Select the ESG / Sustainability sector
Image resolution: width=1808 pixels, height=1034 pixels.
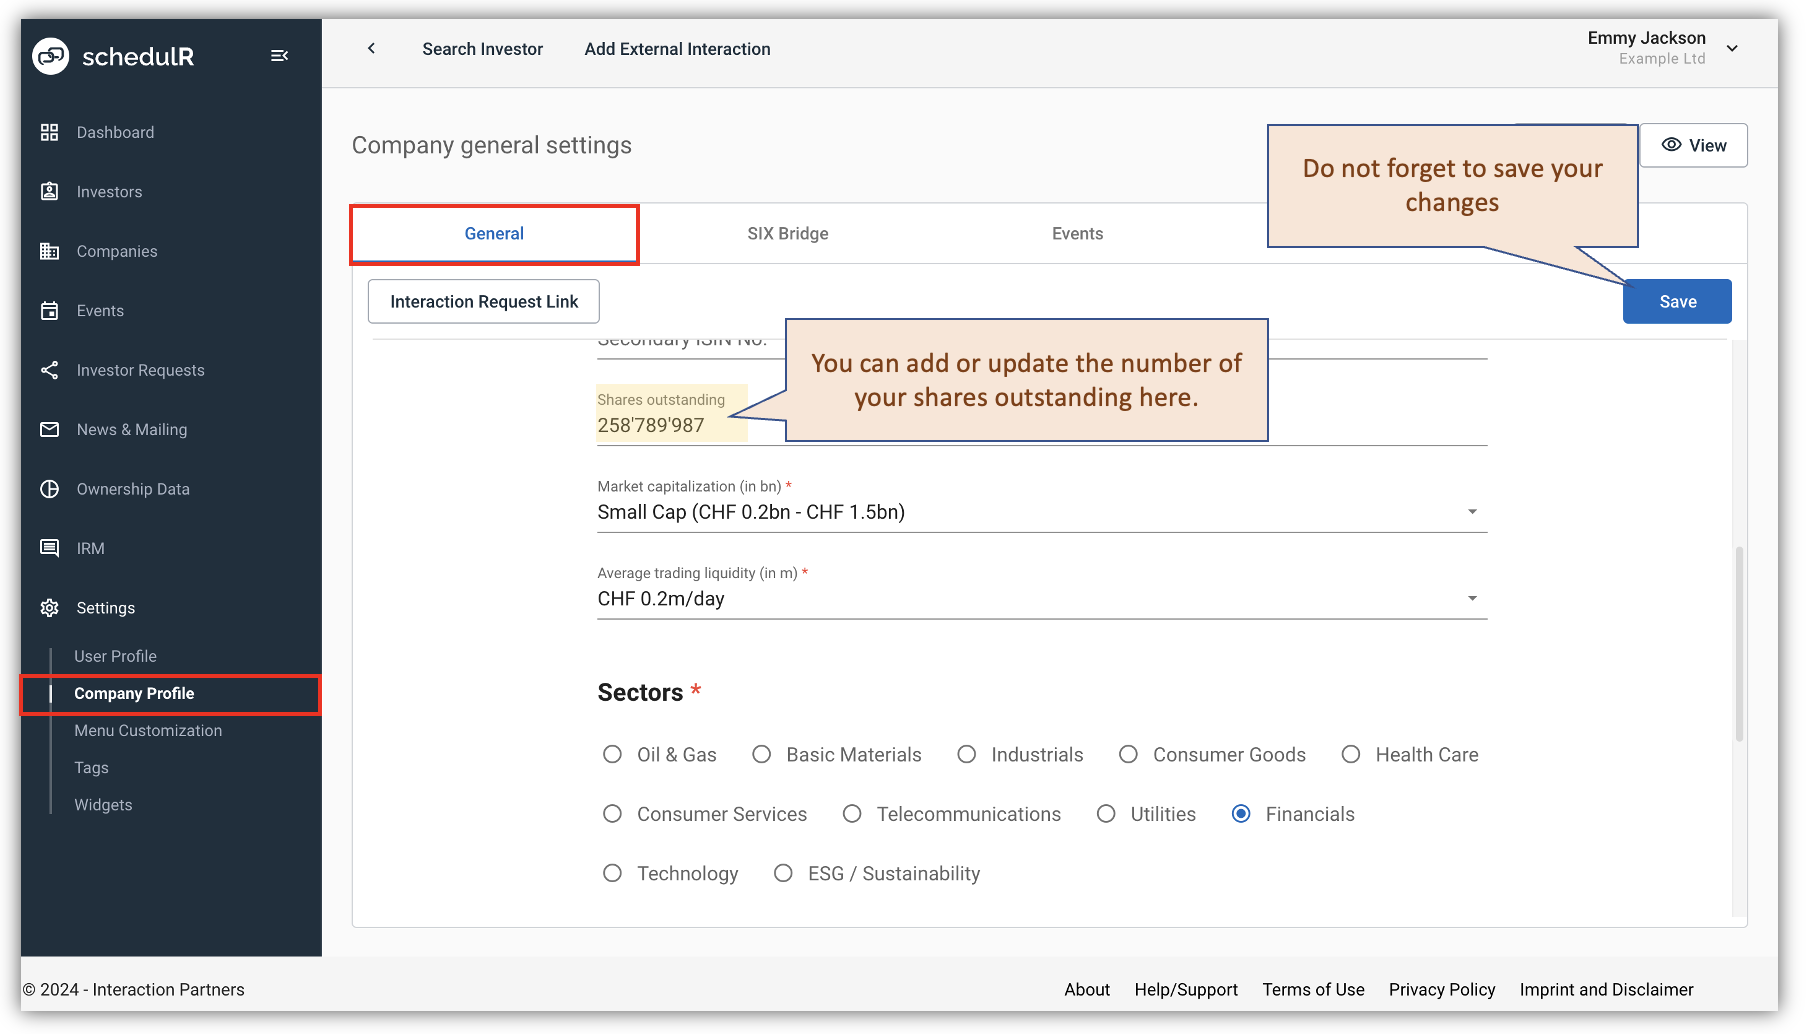pos(783,872)
